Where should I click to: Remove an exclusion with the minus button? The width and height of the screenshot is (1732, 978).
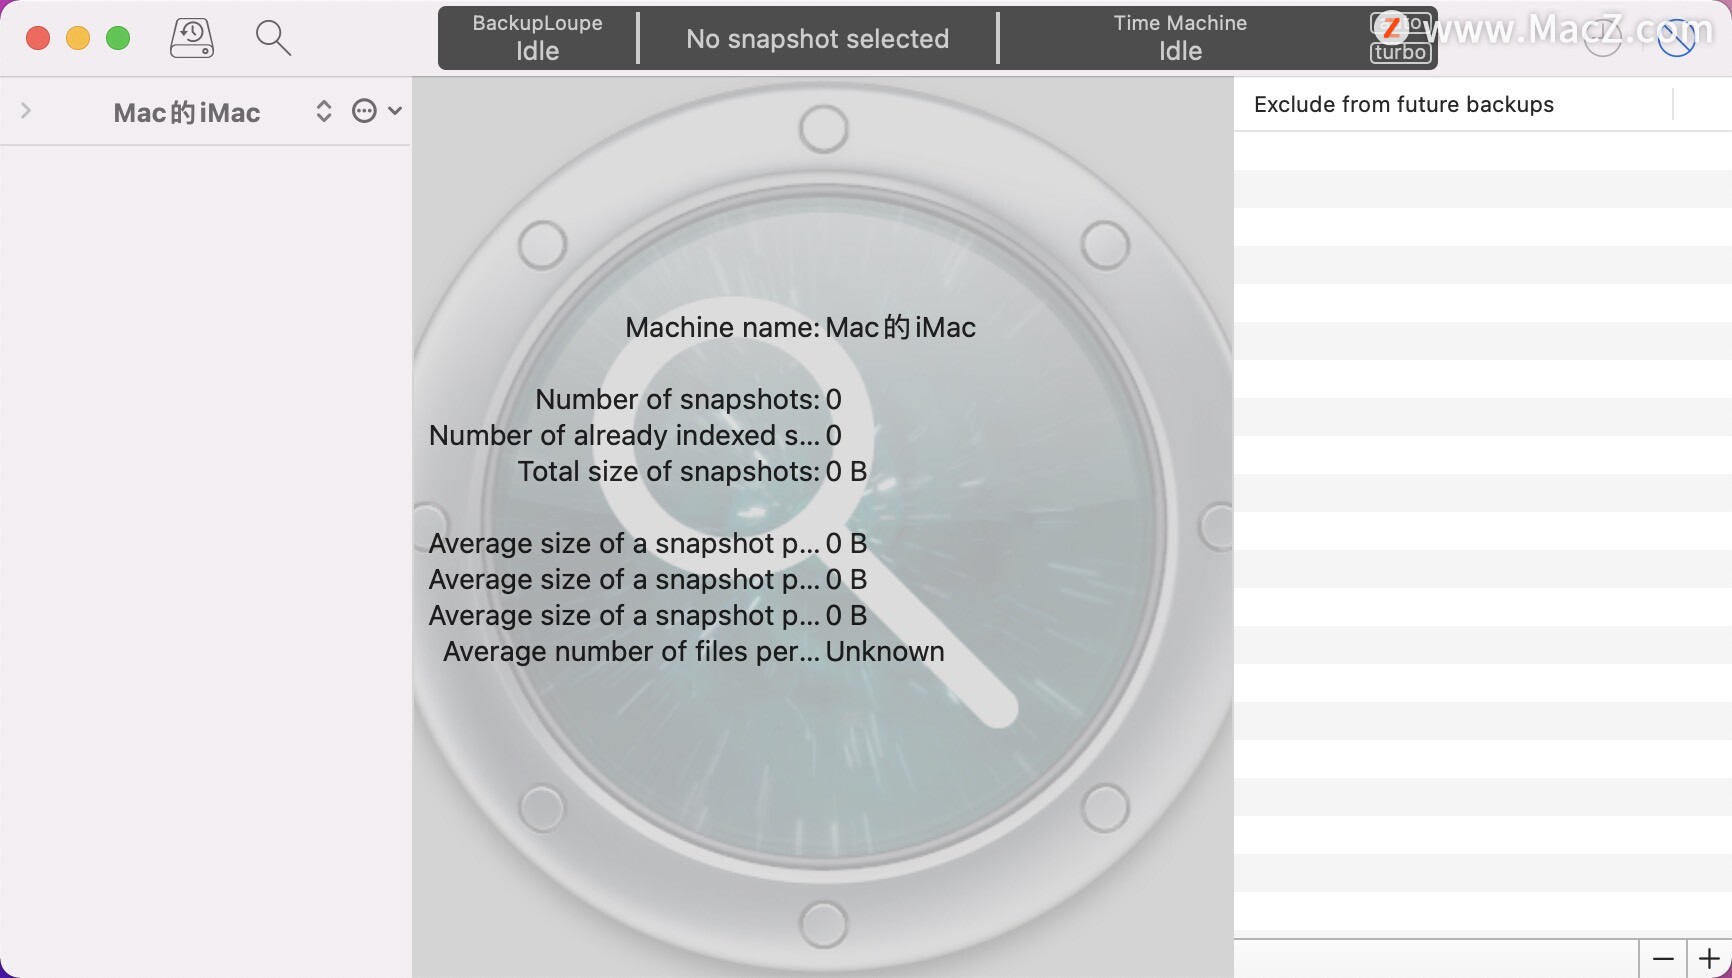(1663, 959)
